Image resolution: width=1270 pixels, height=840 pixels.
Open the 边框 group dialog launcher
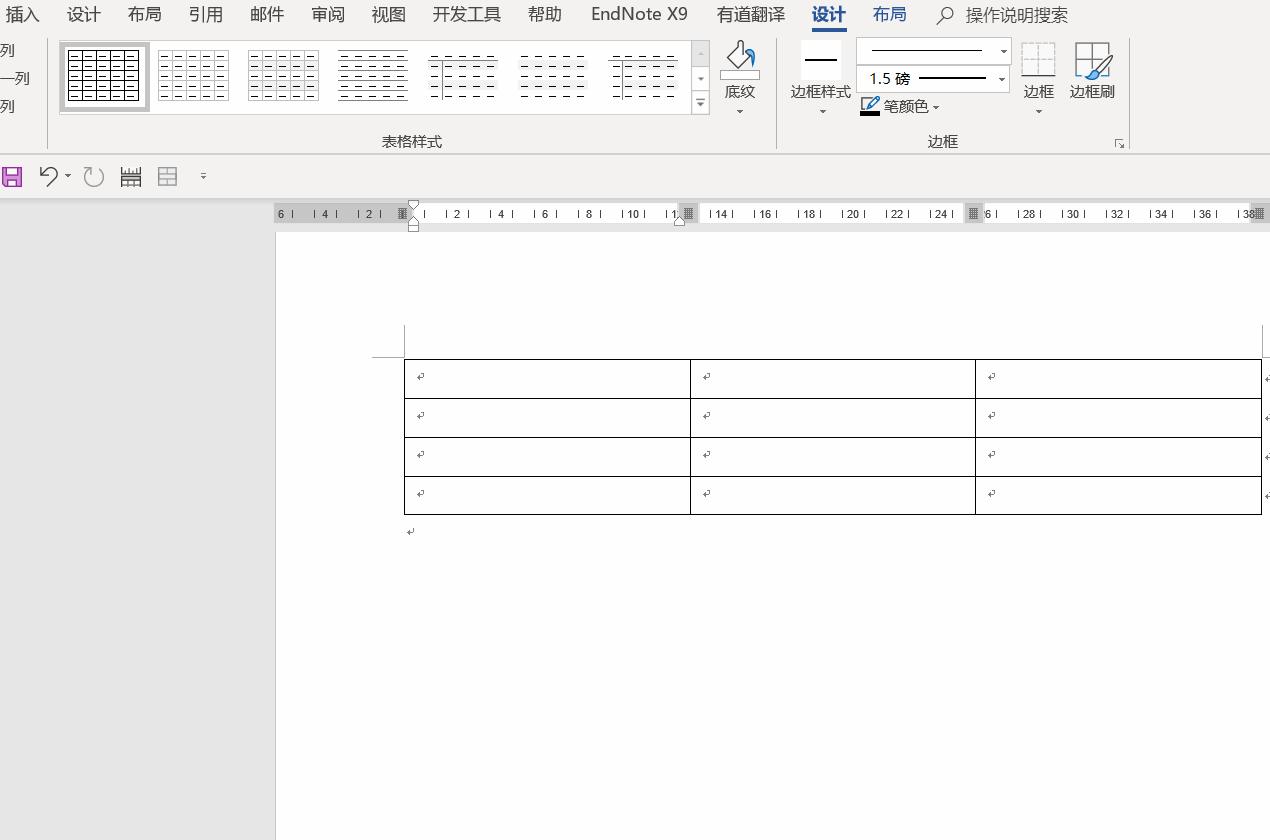pyautogui.click(x=1119, y=144)
